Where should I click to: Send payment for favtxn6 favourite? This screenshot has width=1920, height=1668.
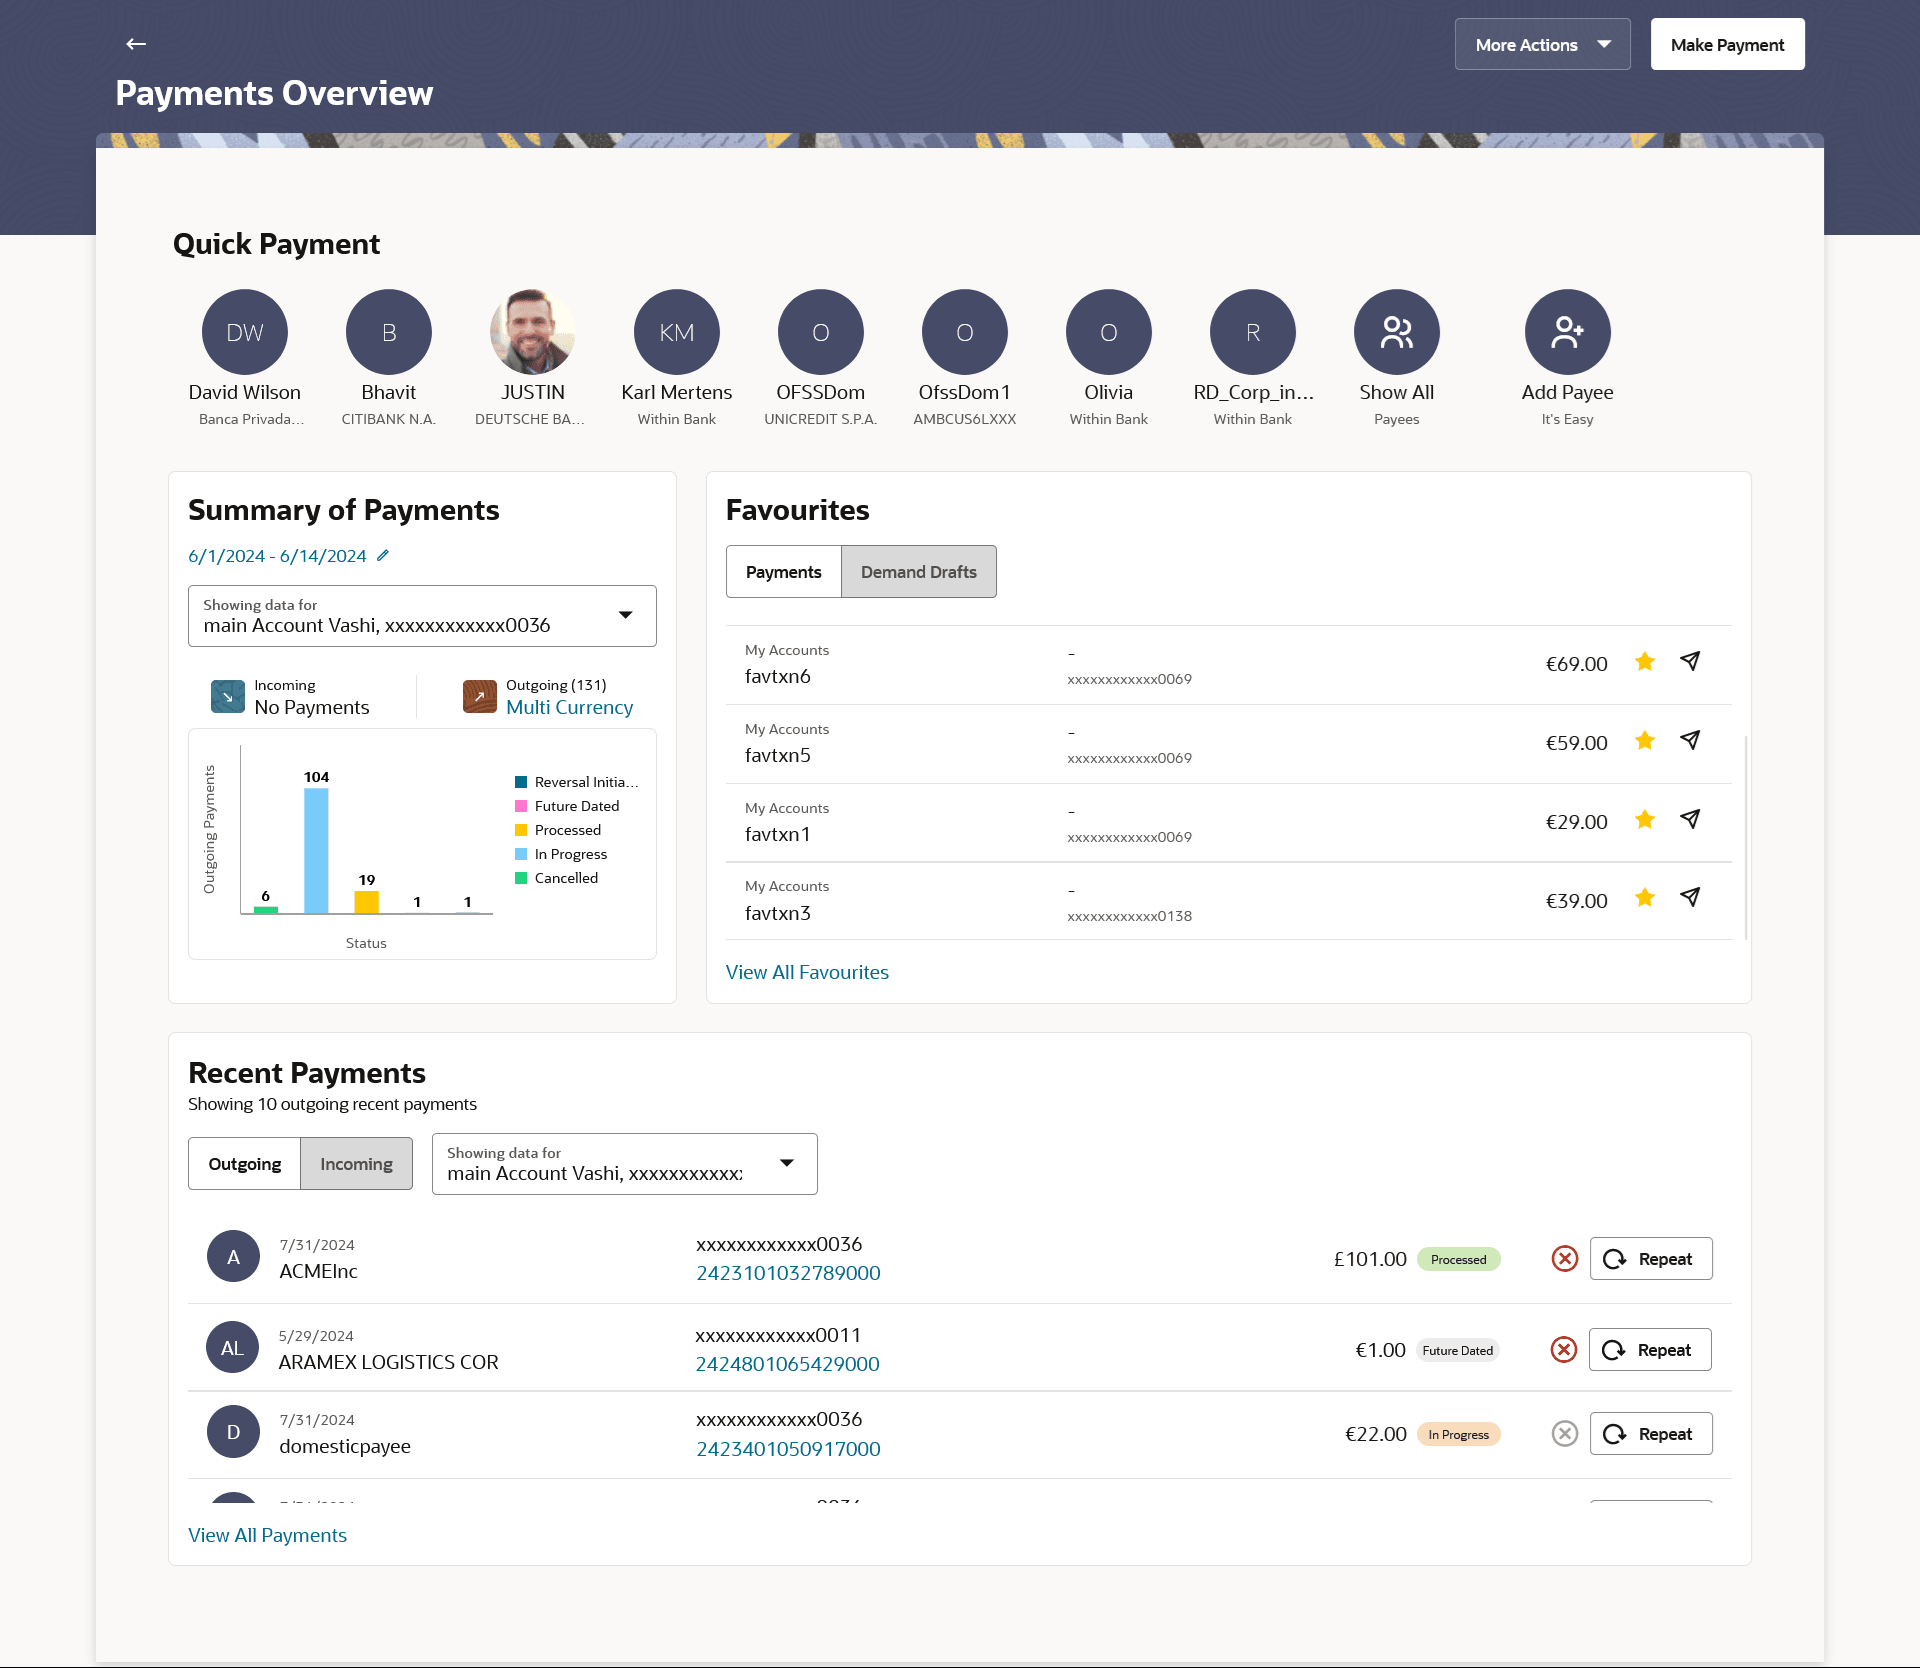click(x=1690, y=662)
